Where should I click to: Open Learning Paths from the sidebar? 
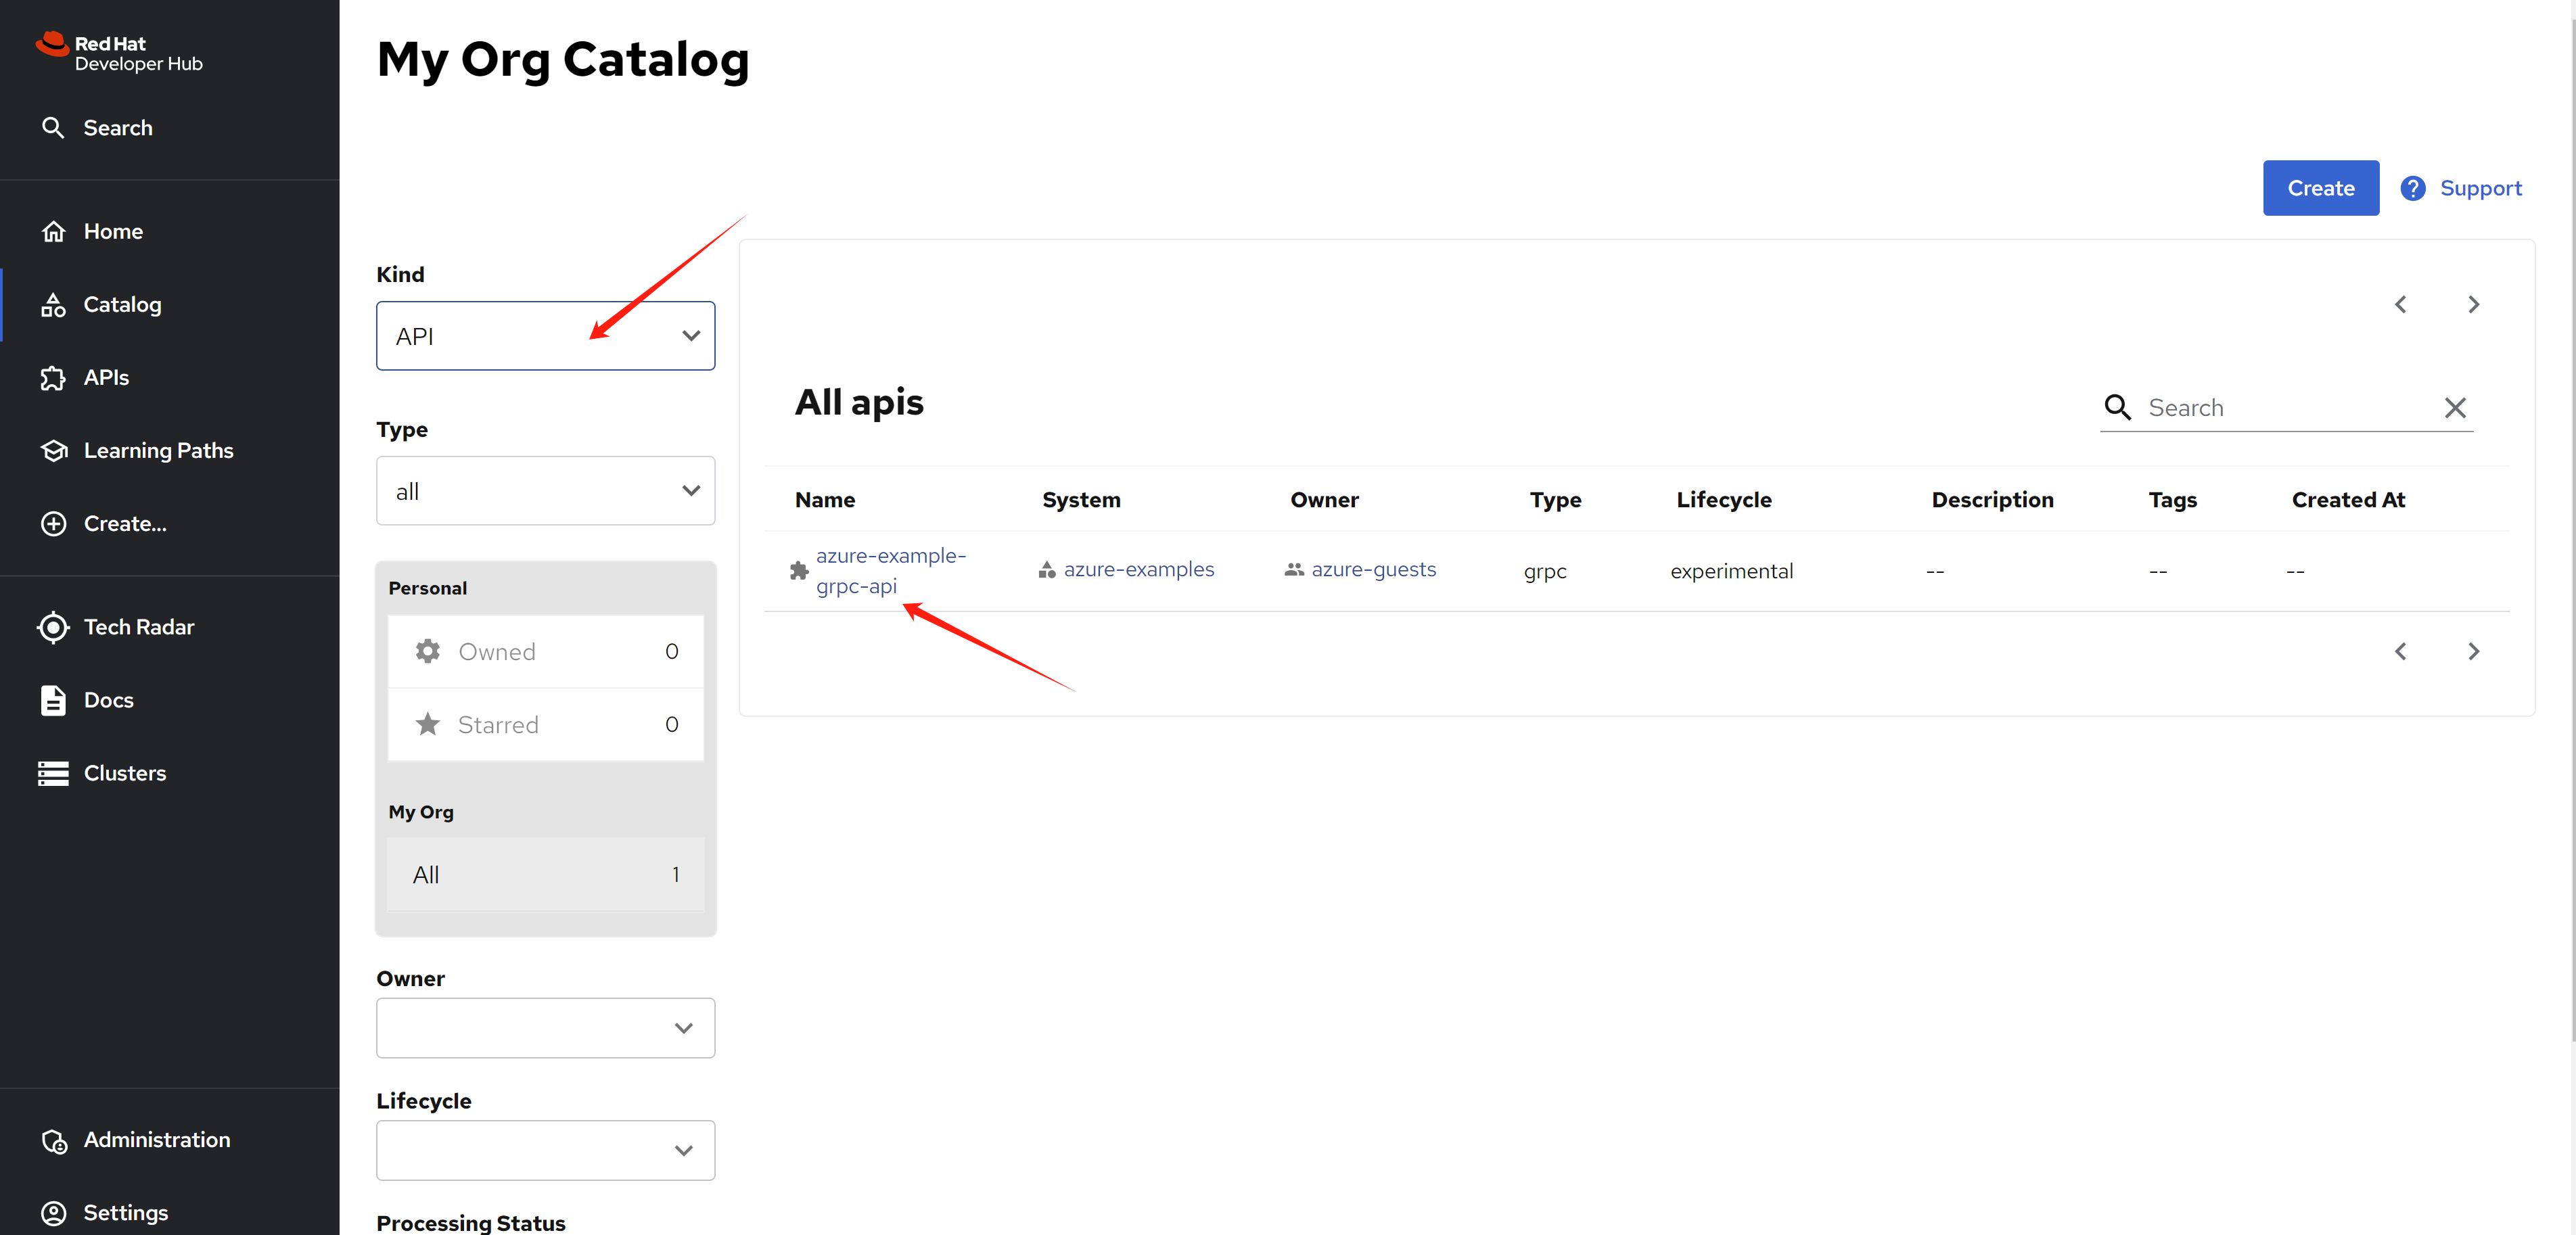tap(158, 450)
